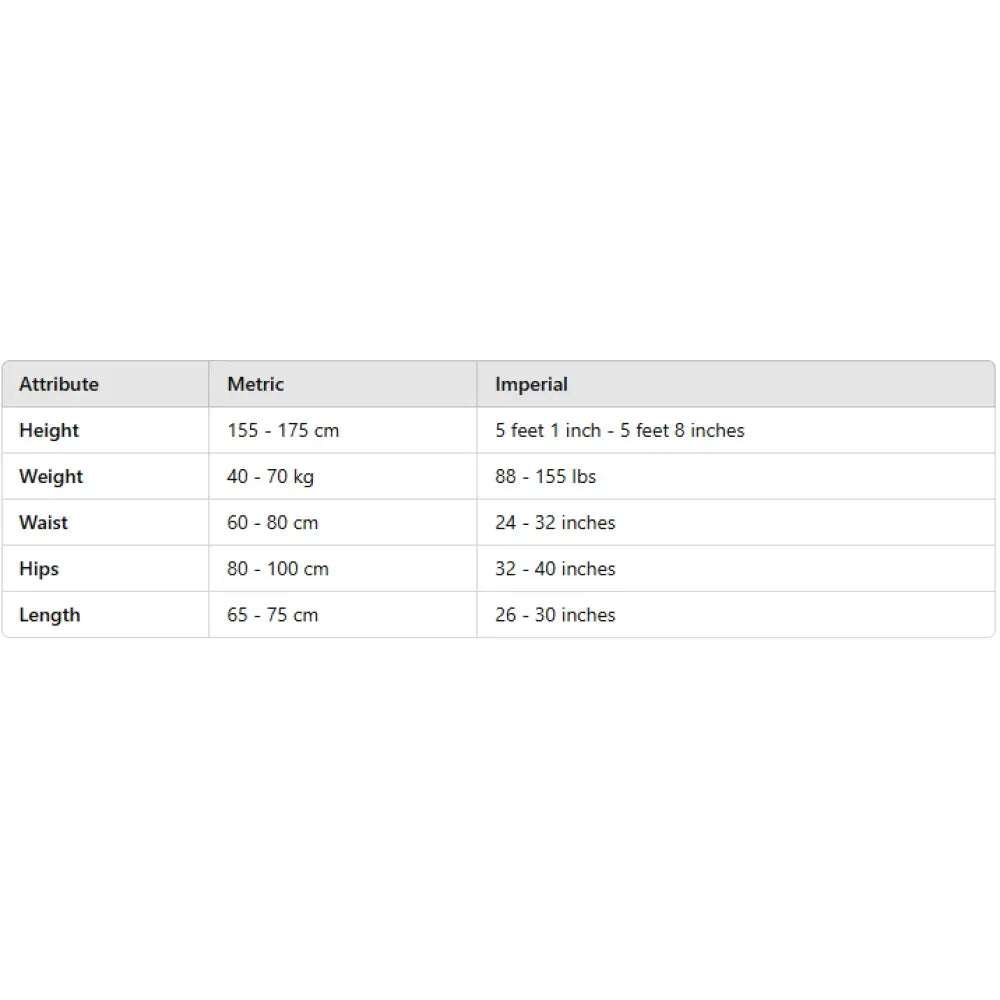
Task: Select the Hips row label
Action: pyautogui.click(x=39, y=569)
